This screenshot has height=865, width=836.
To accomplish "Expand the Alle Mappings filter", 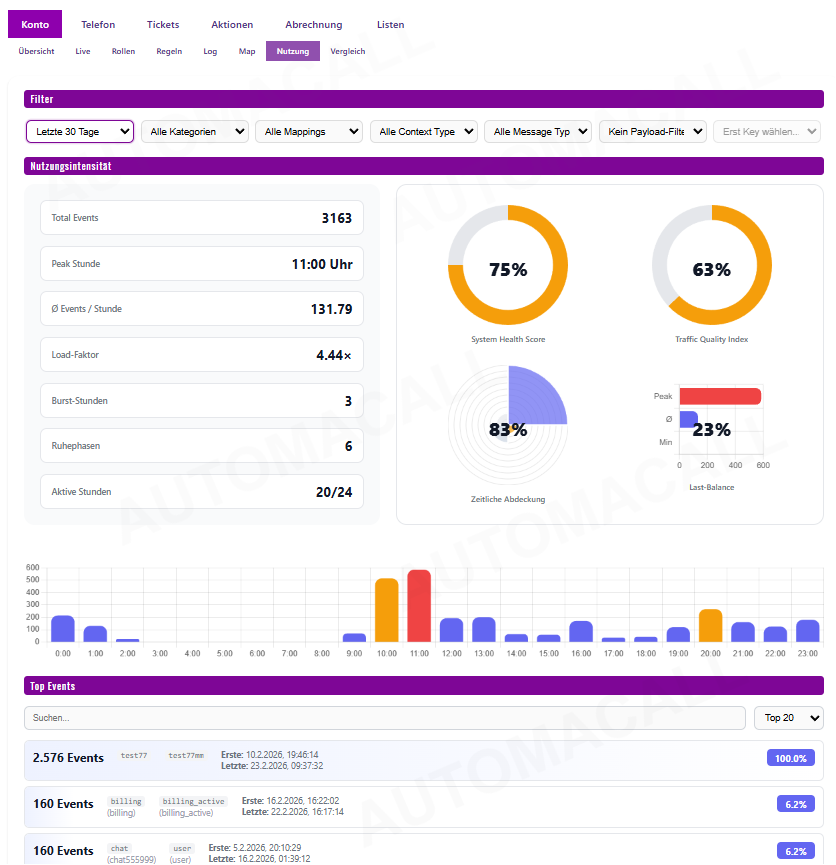I will [309, 132].
